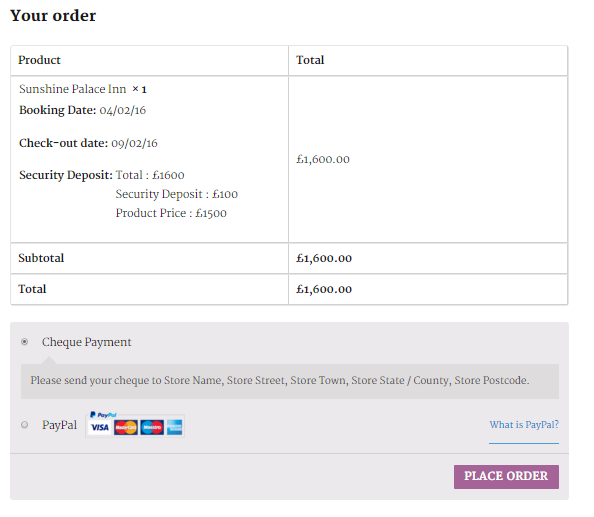Click the Maestro card icon
Viewport: 594px width, 517px height.
152,427
